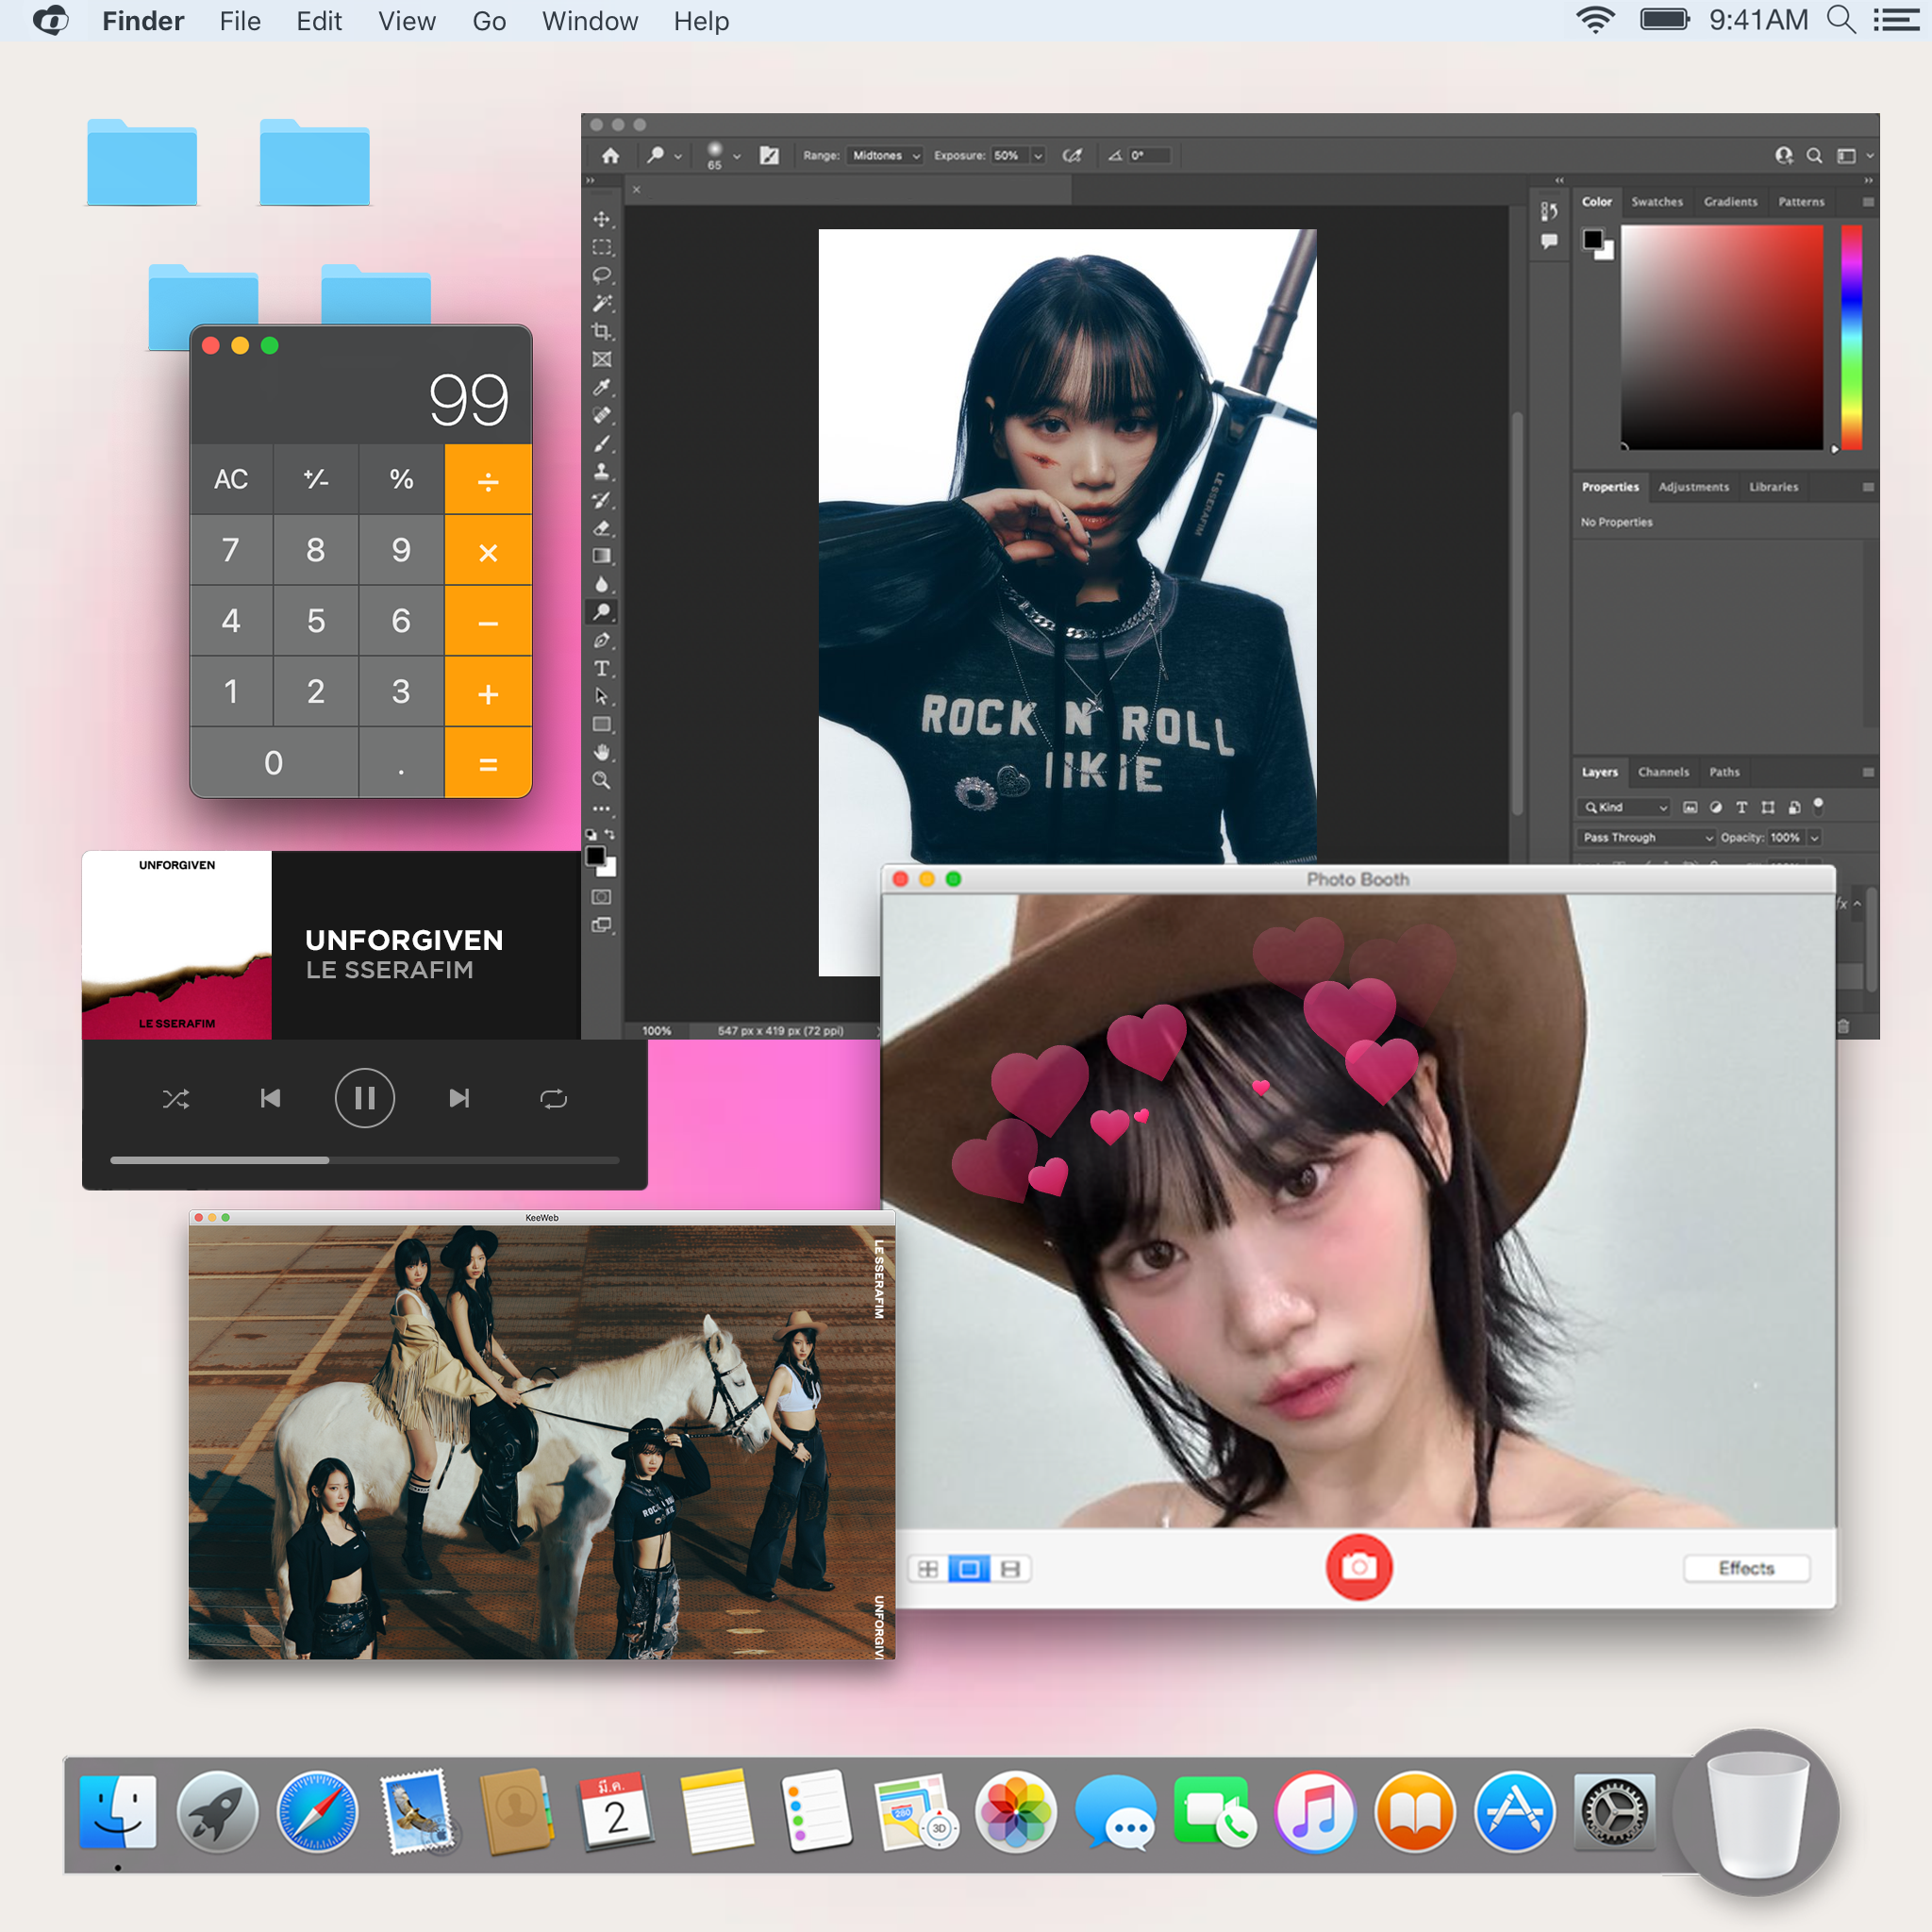Screen dimensions: 1932x1932
Task: Switch Photo Booth to single photo mode
Action: tap(968, 1568)
